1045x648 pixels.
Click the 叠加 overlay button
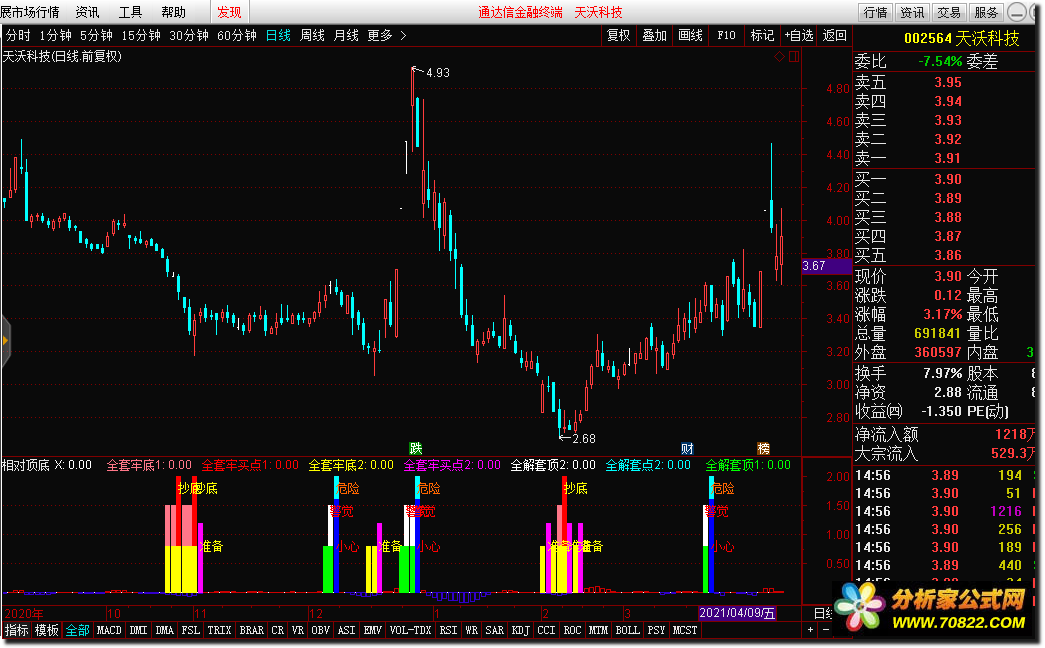pyautogui.click(x=654, y=35)
